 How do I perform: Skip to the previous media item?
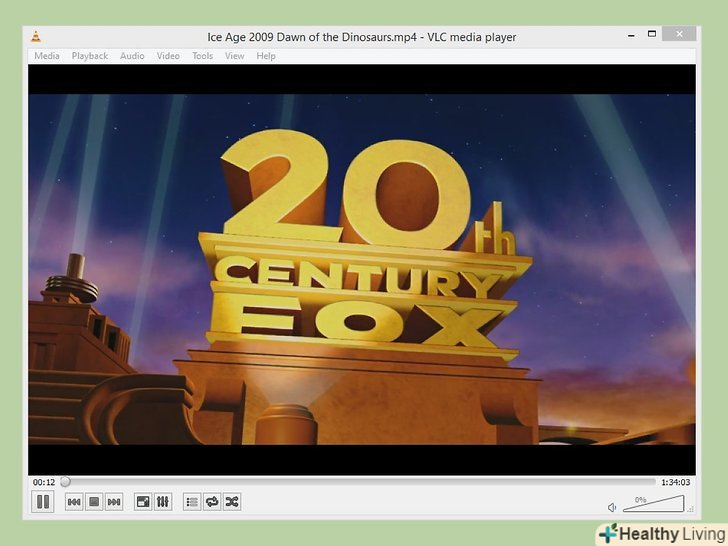(x=74, y=502)
